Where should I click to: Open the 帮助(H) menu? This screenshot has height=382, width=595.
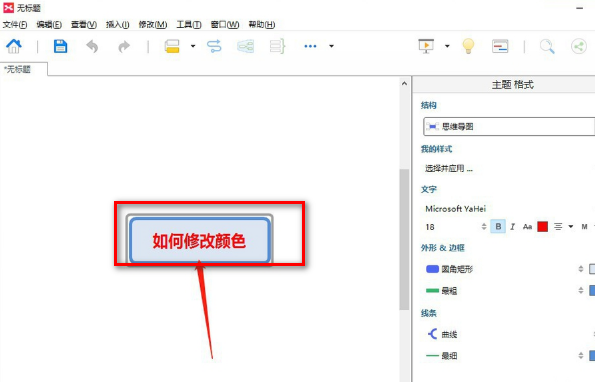pos(261,25)
